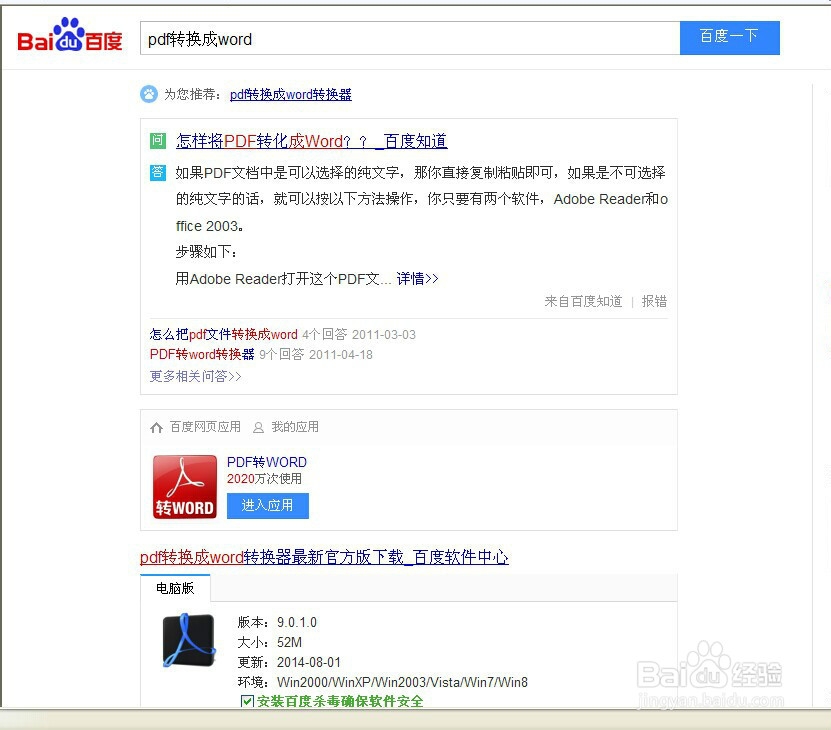Screen dimensions: 831x730
Task: Click 详情>> to read full answer
Action: pyautogui.click(x=417, y=278)
